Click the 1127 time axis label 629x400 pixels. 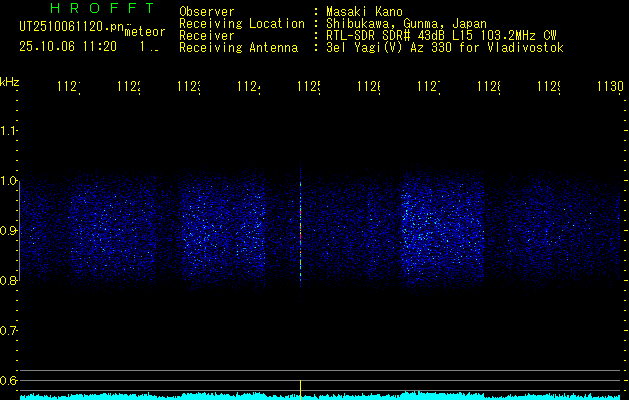tap(429, 86)
